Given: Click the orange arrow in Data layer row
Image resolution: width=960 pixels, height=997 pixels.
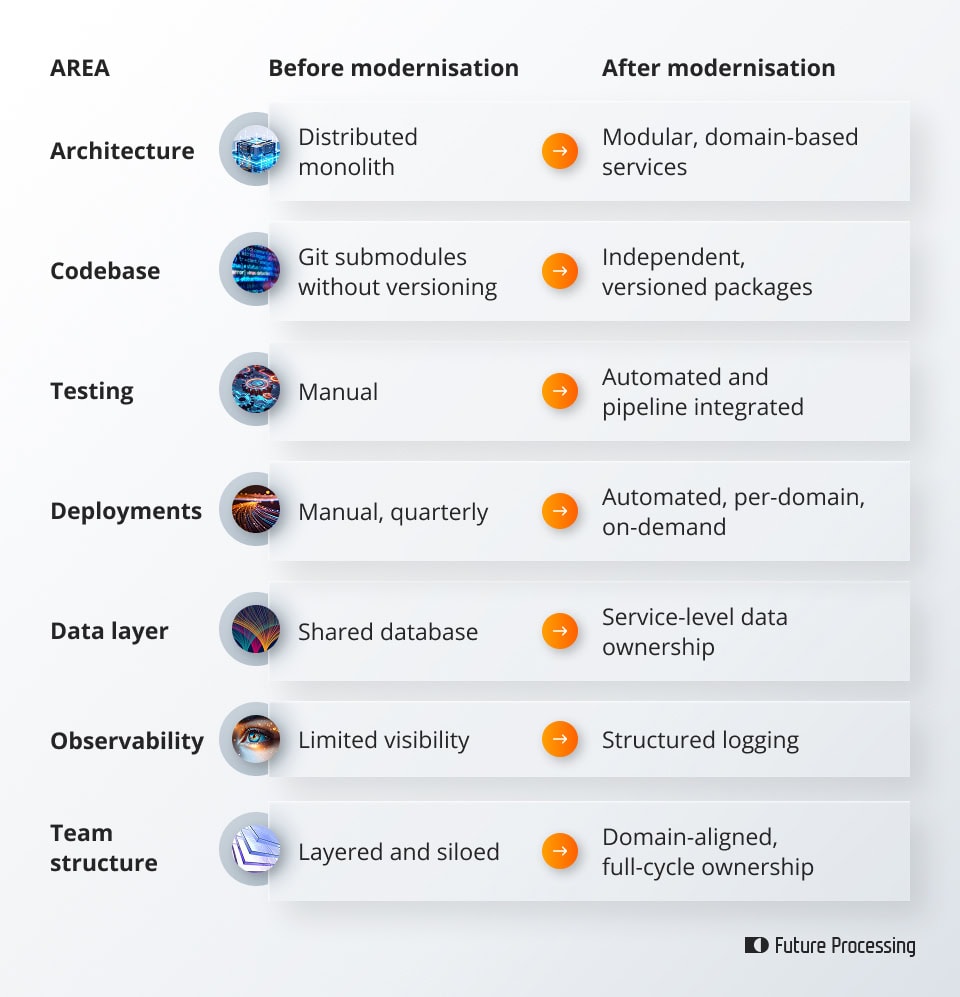Looking at the screenshot, I should 560,631.
